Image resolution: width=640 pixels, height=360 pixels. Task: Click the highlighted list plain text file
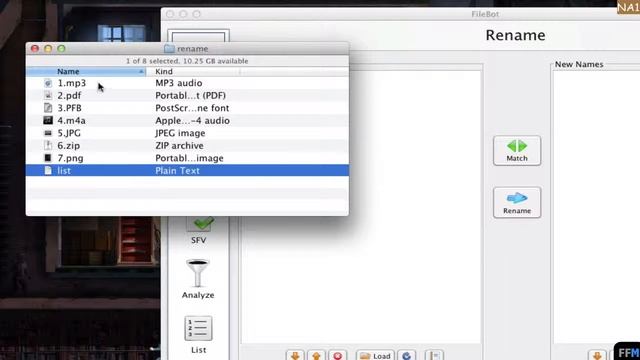[x=187, y=171]
